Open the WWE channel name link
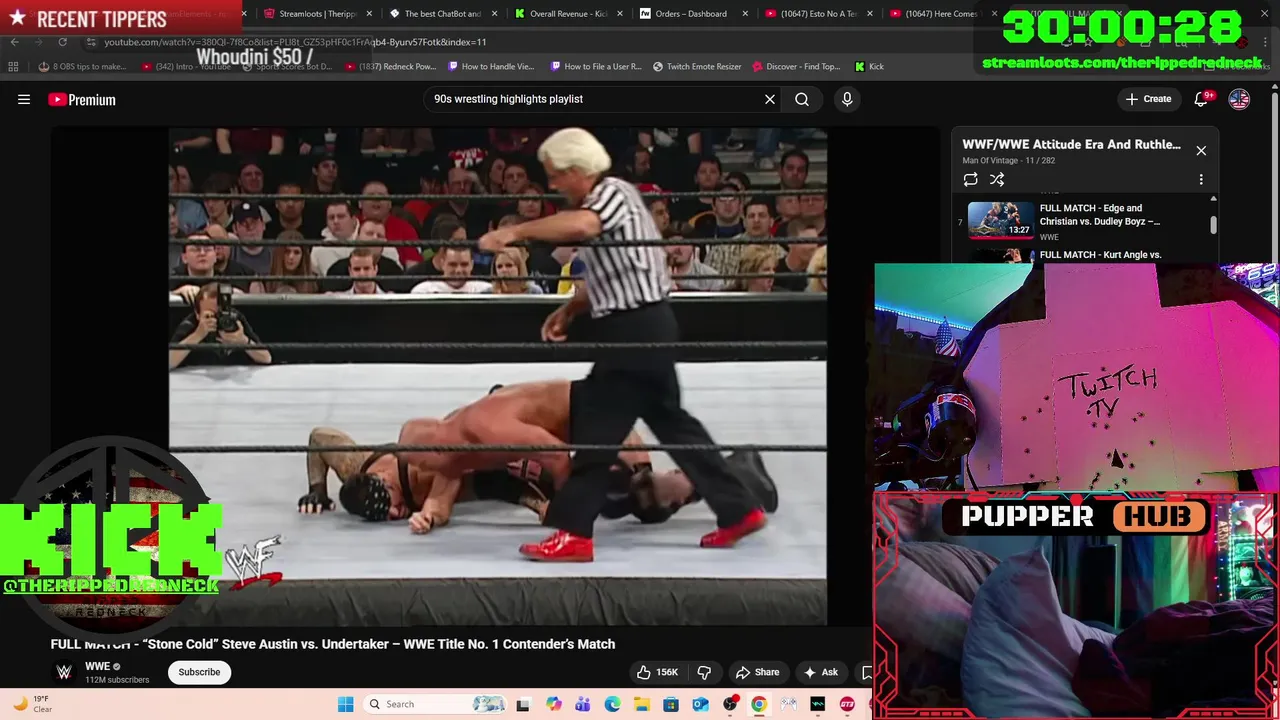 (x=97, y=666)
